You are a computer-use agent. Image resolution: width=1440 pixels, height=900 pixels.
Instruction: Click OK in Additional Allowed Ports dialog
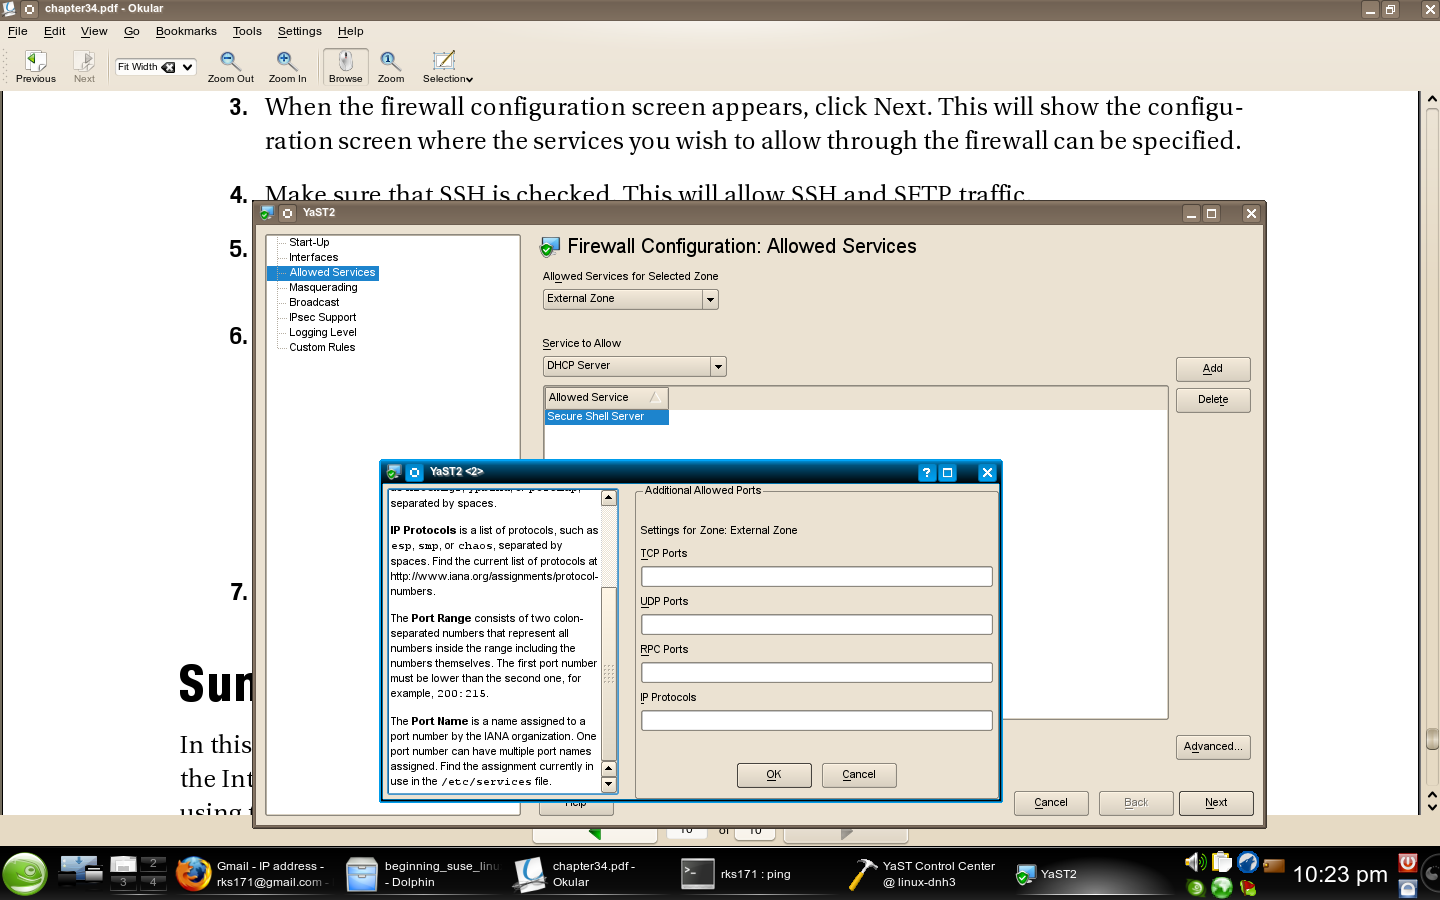(774, 775)
